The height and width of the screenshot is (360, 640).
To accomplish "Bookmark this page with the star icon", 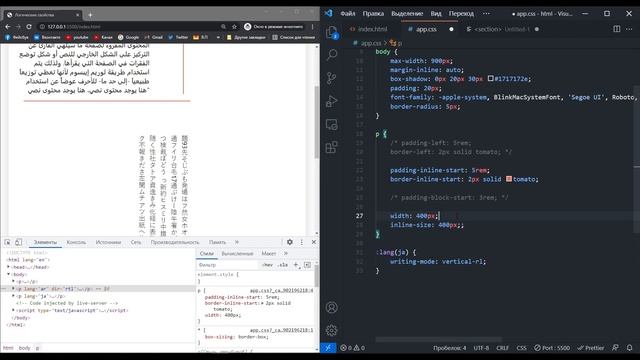I will [x=234, y=27].
